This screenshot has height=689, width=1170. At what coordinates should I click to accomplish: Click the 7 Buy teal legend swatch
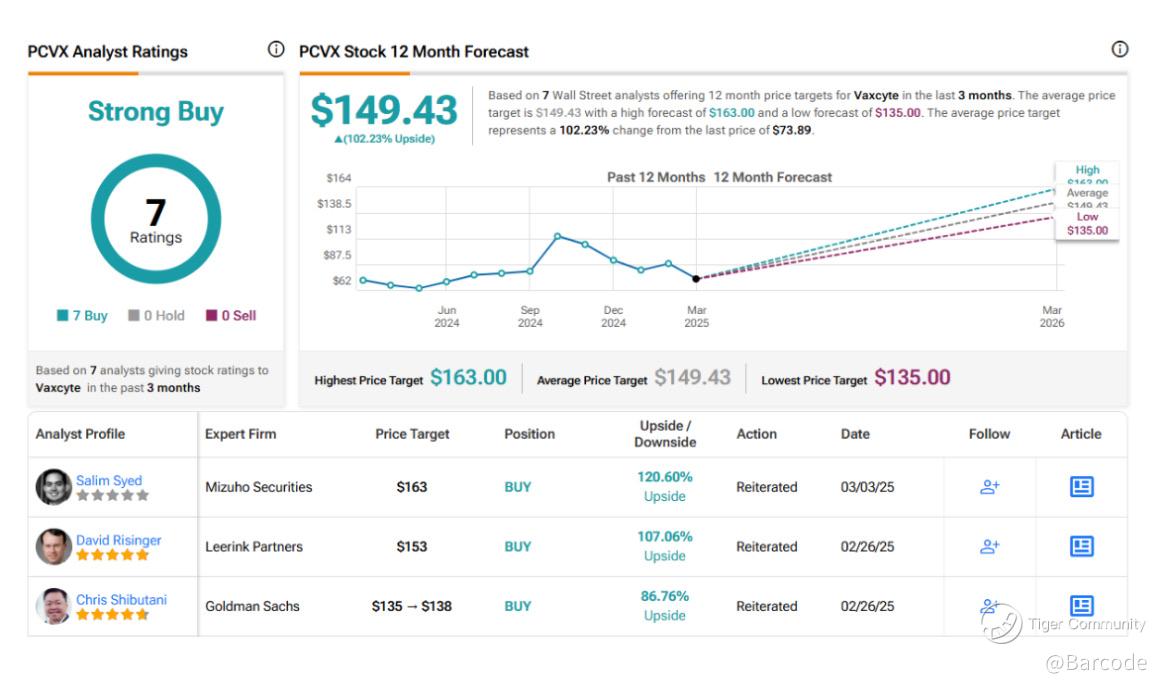pos(63,315)
